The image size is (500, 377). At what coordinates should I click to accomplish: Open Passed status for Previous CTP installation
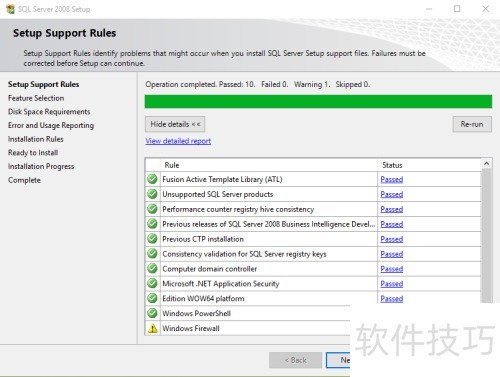(392, 239)
